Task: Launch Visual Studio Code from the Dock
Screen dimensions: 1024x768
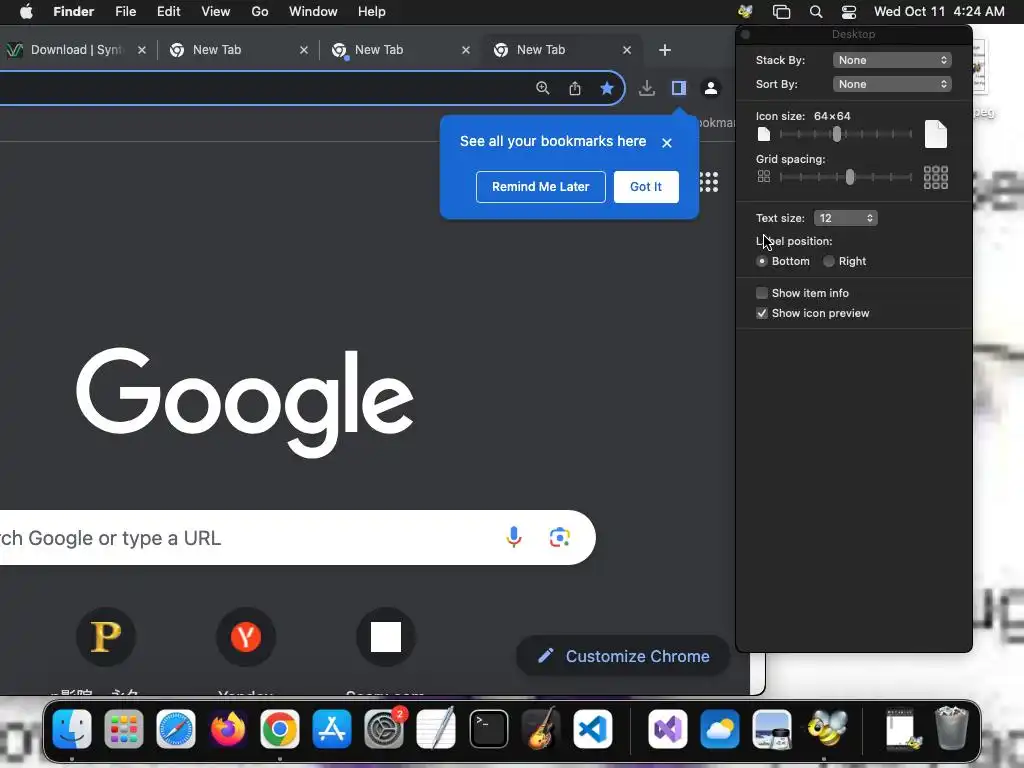Action: pos(592,729)
